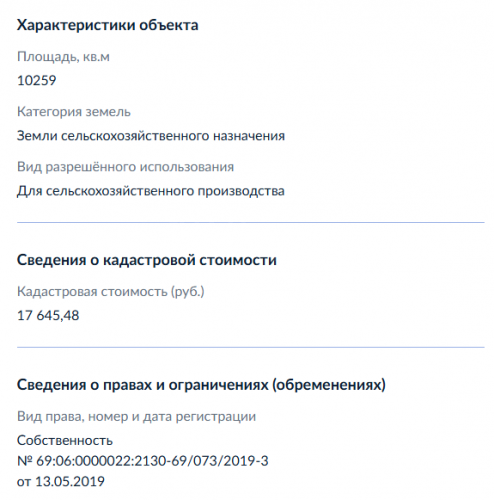The height and width of the screenshot is (500, 494).
Task: Select the area value 10259
Action: (x=37, y=80)
